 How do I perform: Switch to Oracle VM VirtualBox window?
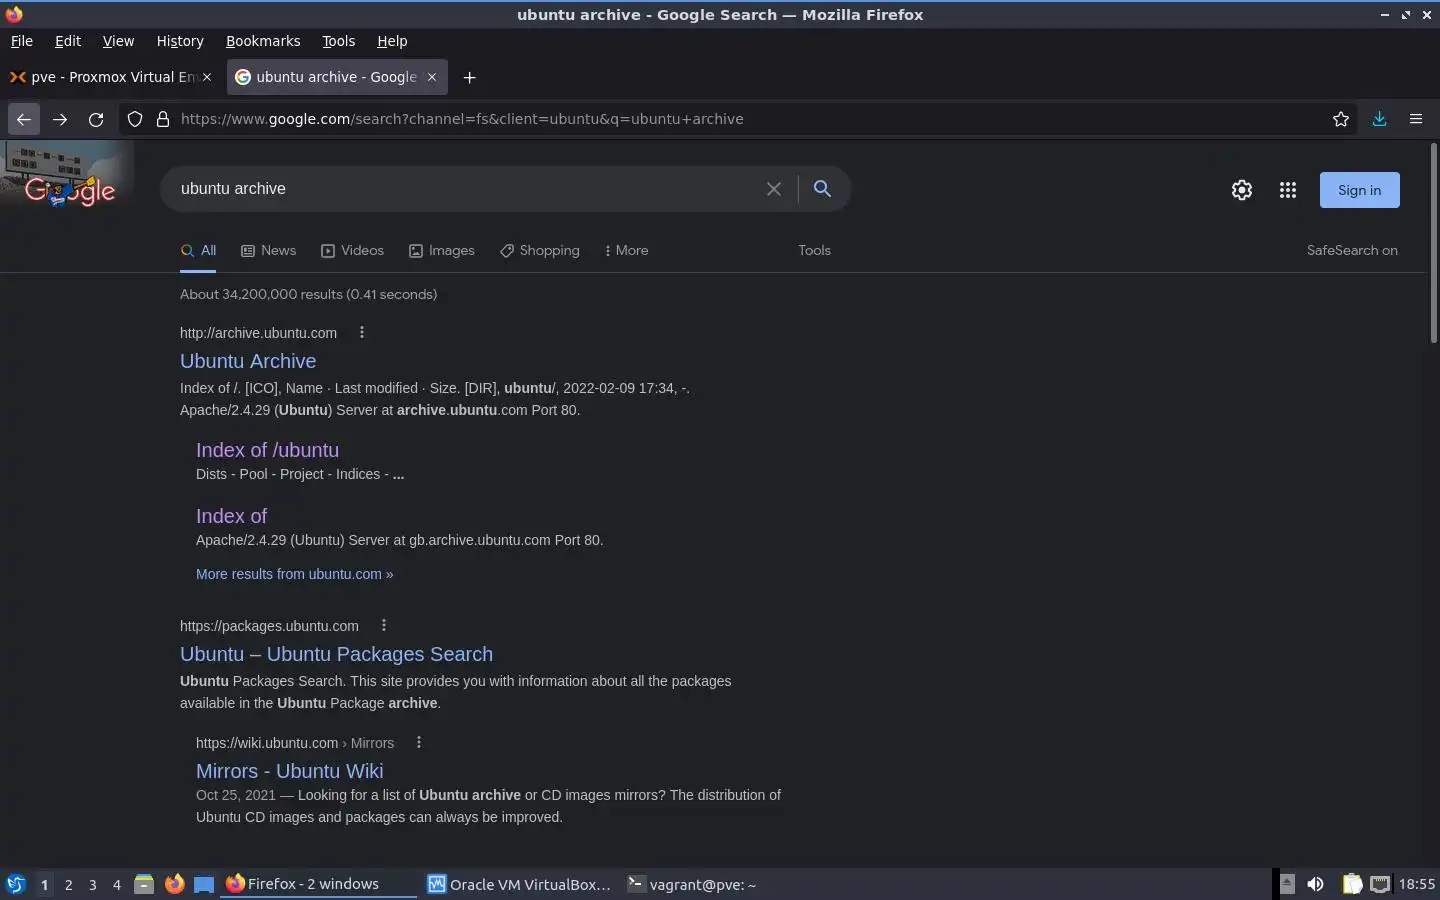[519, 884]
